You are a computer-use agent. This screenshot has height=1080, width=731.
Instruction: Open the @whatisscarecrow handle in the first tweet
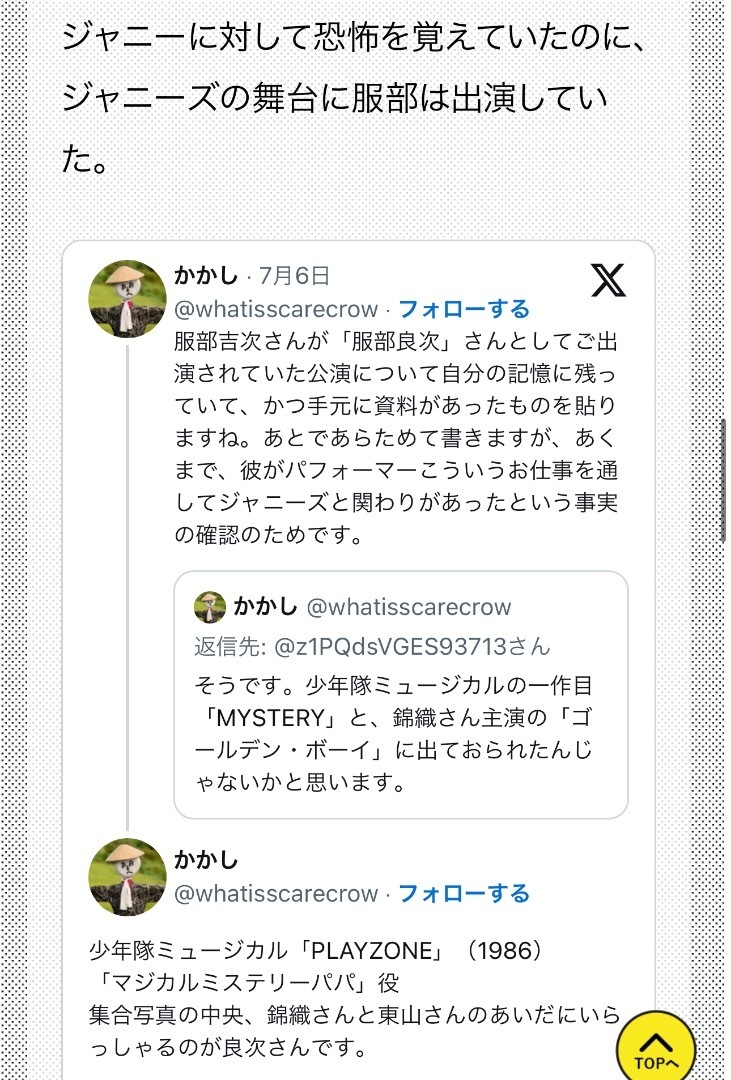[276, 309]
